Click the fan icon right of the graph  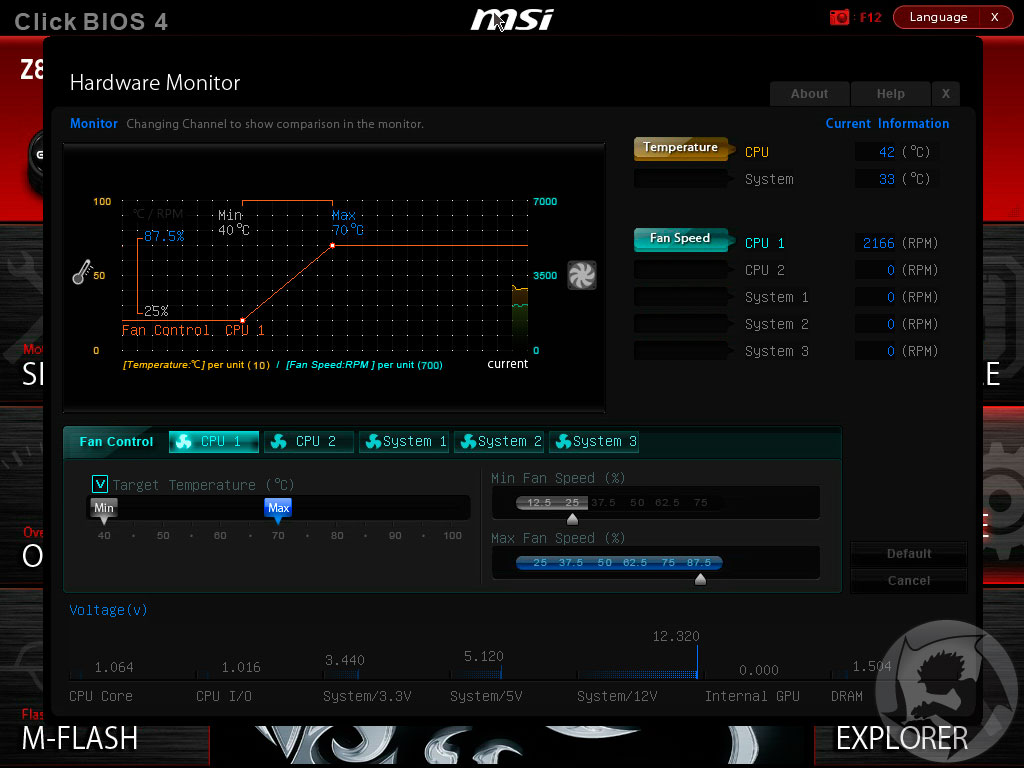point(581,275)
